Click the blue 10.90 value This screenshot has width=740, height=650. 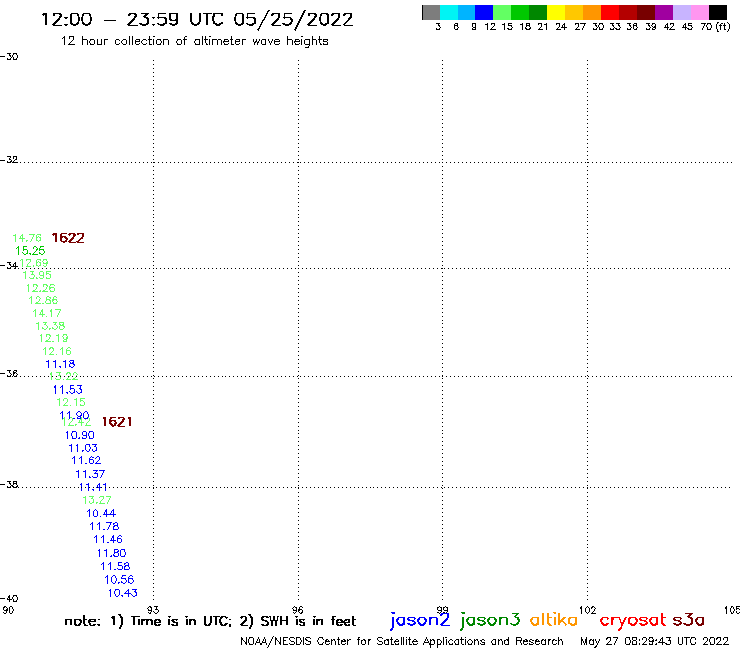(x=80, y=435)
